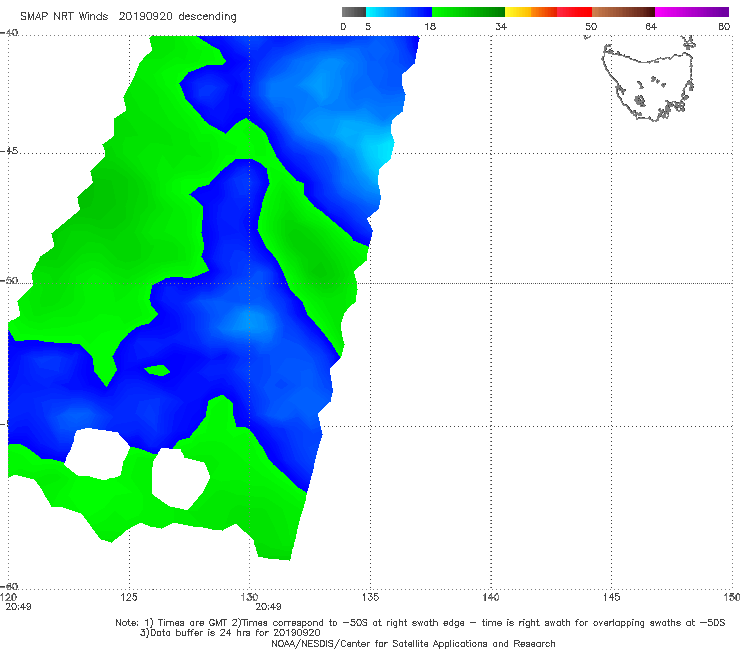Viewport: 740px width, 650px height.
Task: Click the swath time "20:49" under longitude 130
Action: (269, 607)
